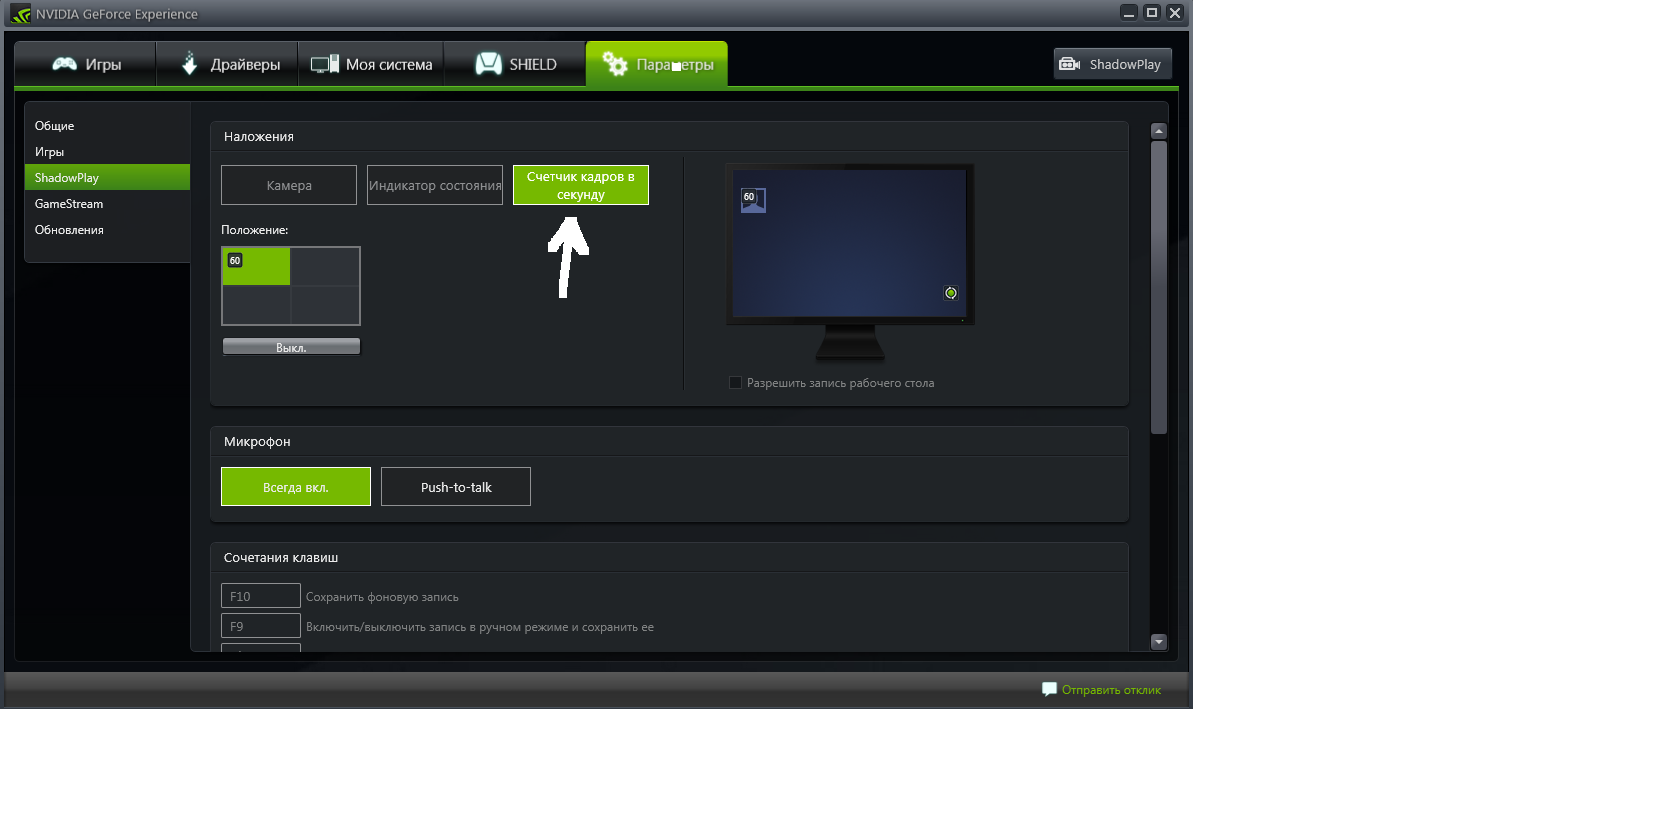Set overlay position to top-left quadrant
Image resolution: width=1673 pixels, height=838 pixels.
[x=257, y=267]
